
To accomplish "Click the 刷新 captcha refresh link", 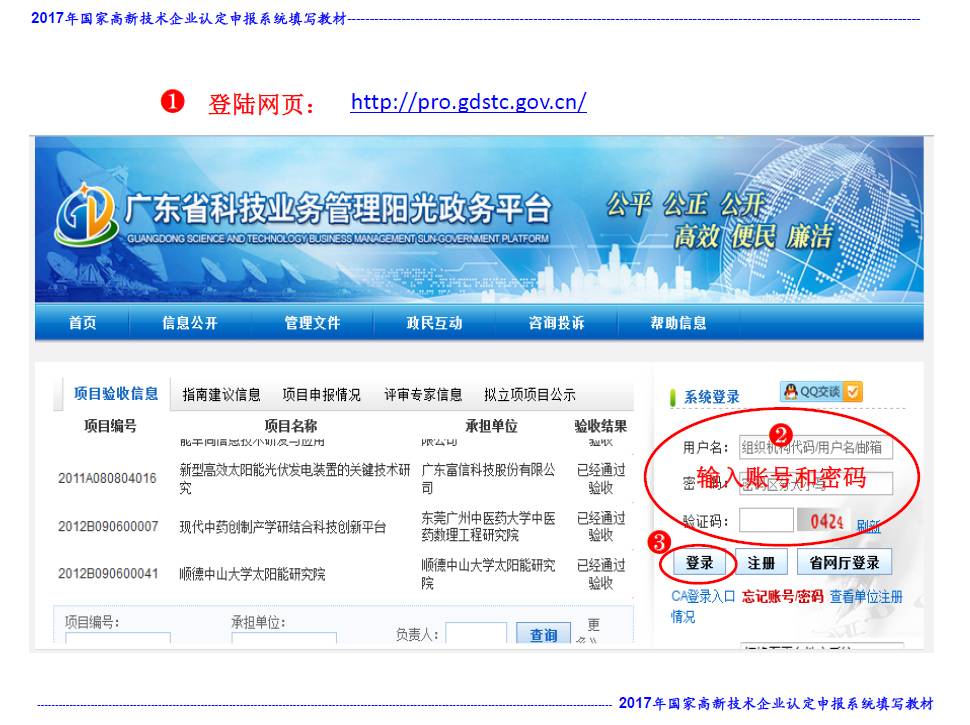I will pos(868,526).
